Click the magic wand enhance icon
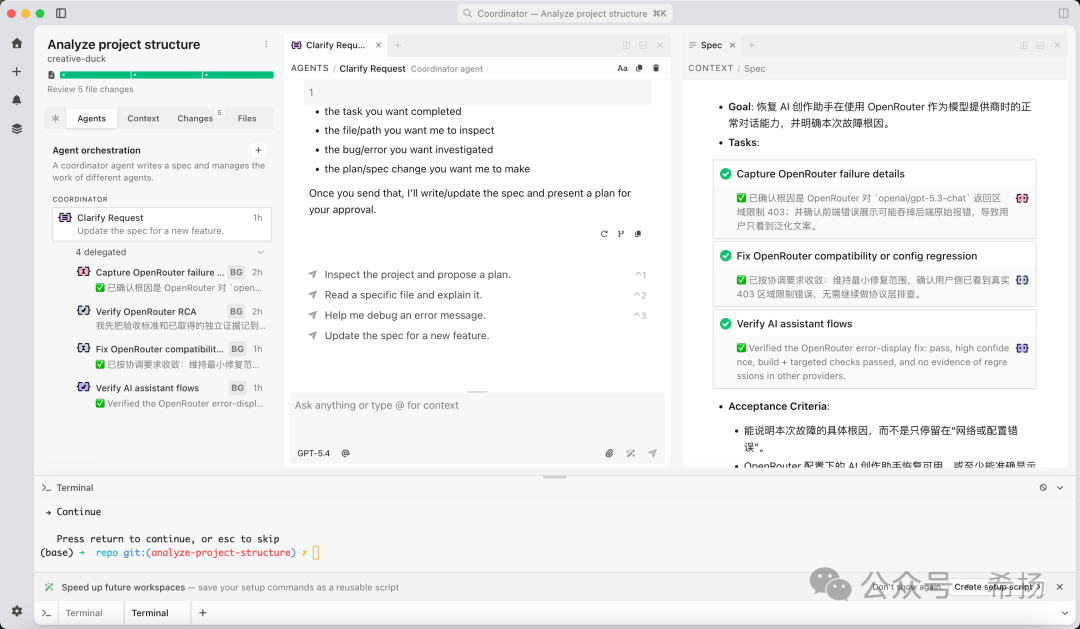 (630, 453)
